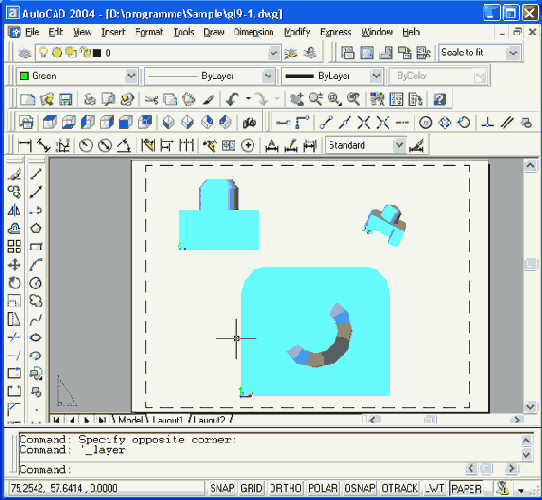Image resolution: width=542 pixels, height=500 pixels.
Task: Open the Standard dimension style dropdown
Action: (x=399, y=145)
